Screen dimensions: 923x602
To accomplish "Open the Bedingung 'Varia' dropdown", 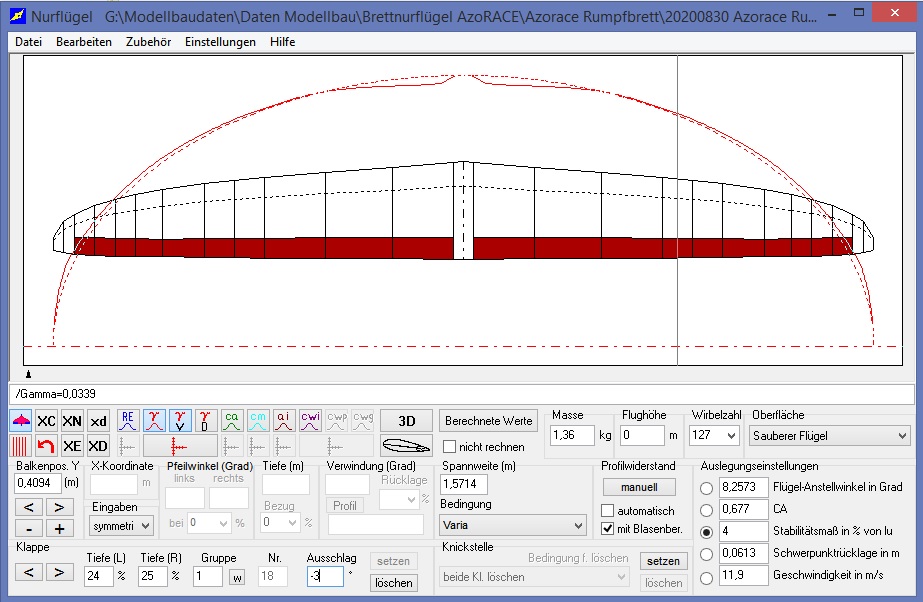I will (x=513, y=525).
